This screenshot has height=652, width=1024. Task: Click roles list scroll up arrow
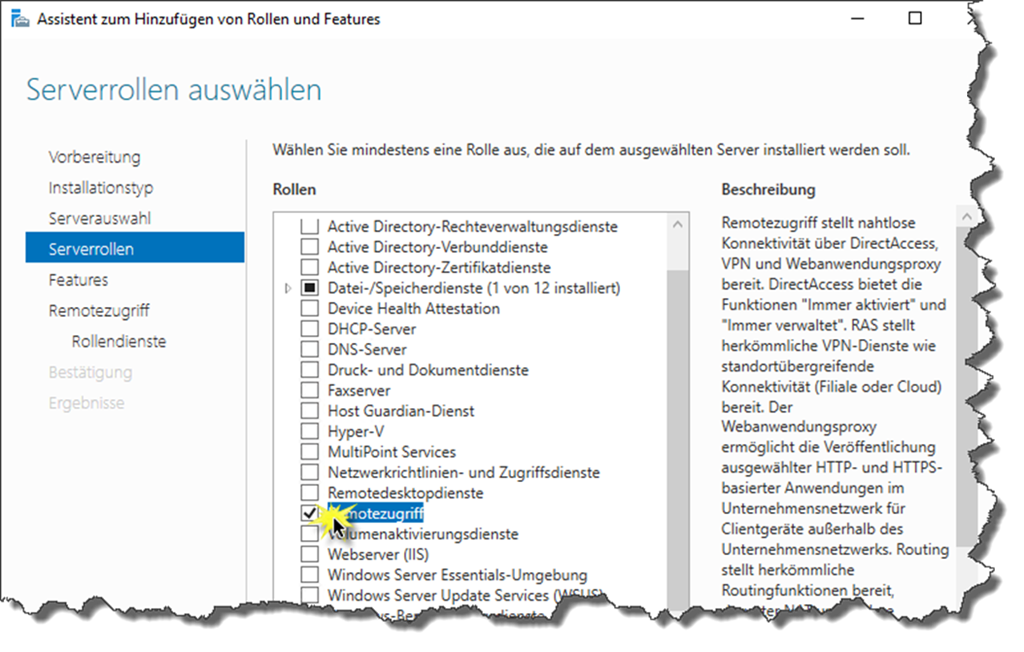click(678, 225)
